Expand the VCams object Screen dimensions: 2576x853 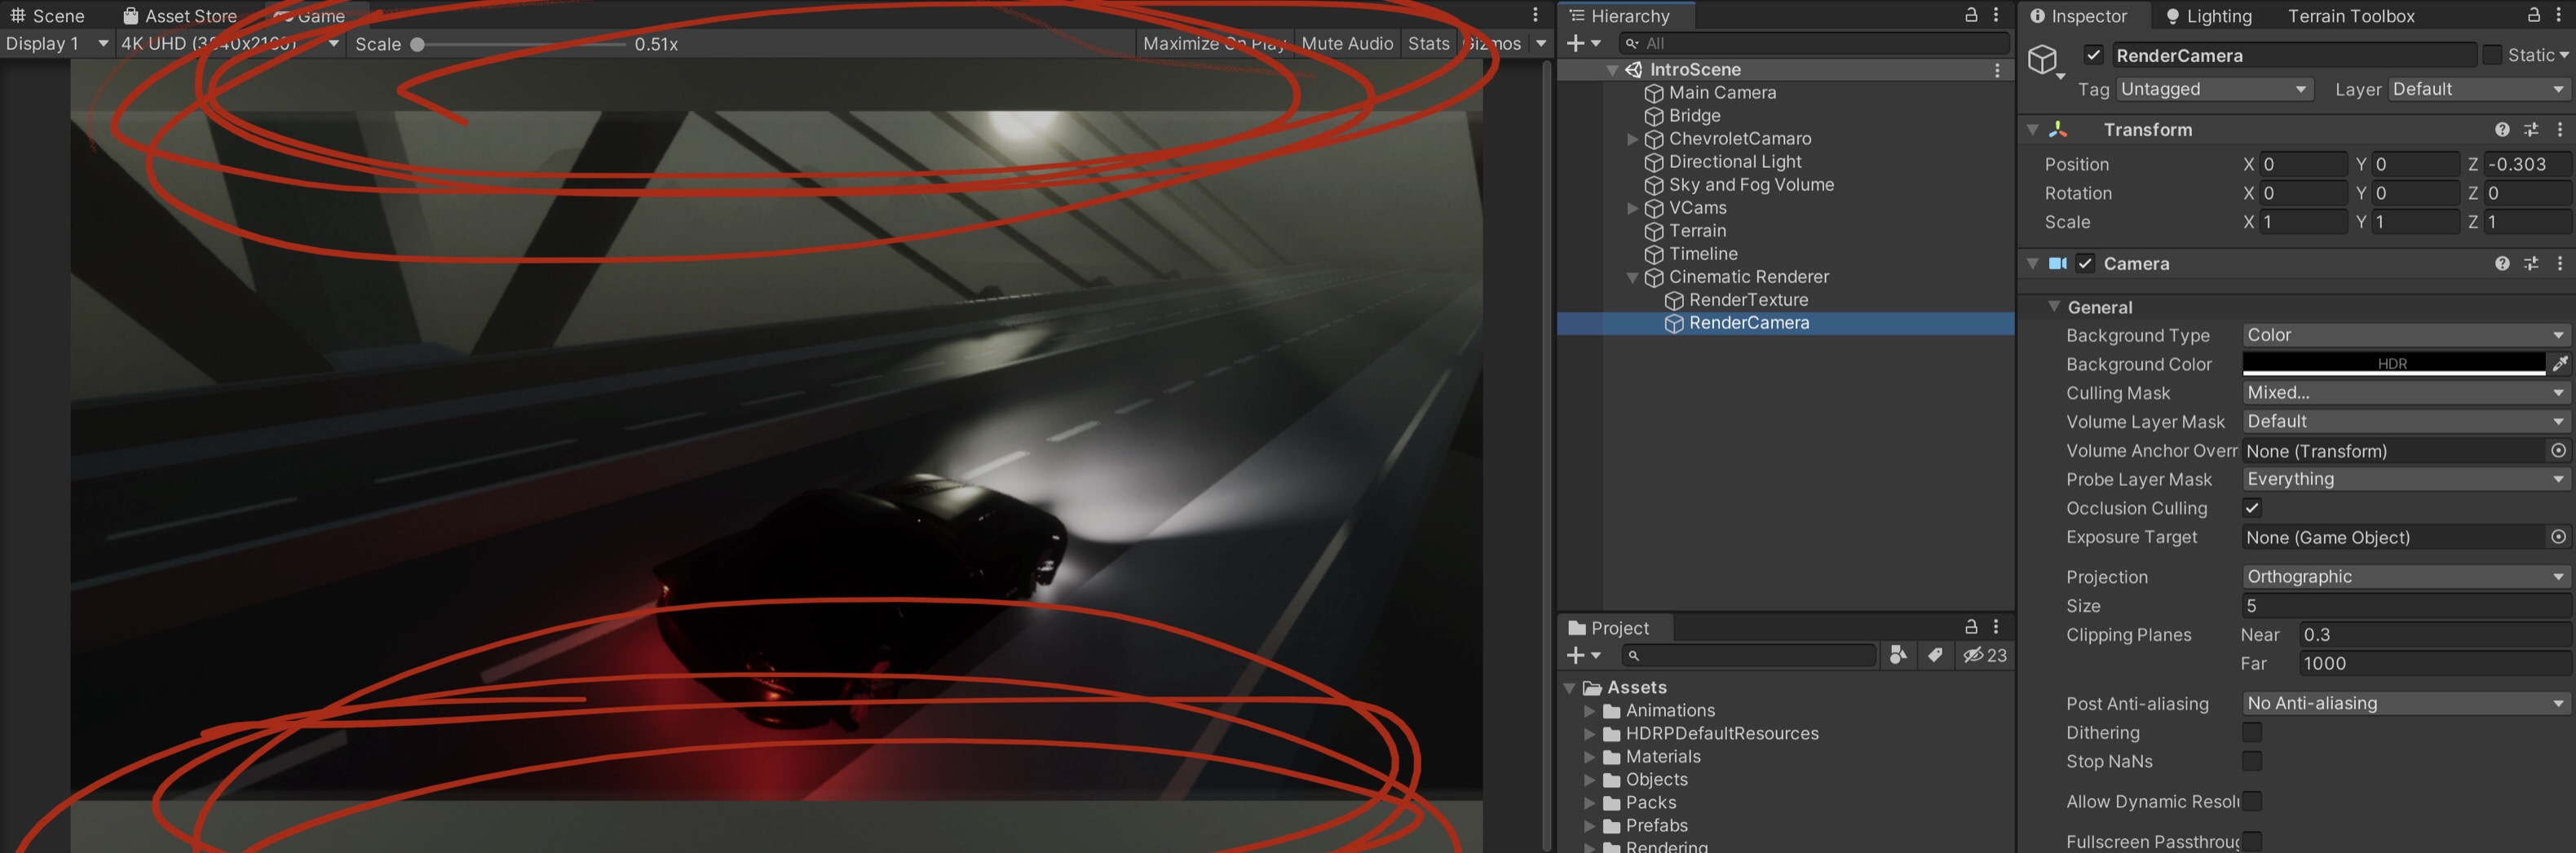pyautogui.click(x=1632, y=208)
